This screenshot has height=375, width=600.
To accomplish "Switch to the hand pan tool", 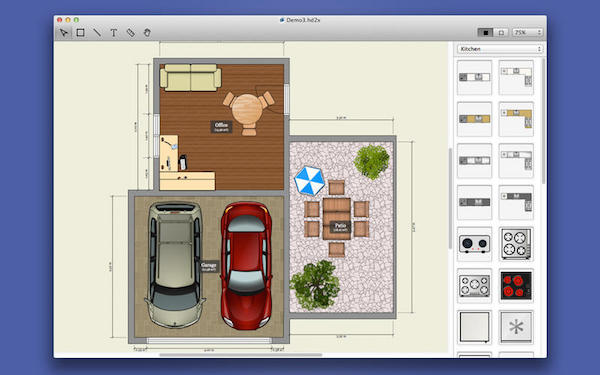I will click(147, 33).
